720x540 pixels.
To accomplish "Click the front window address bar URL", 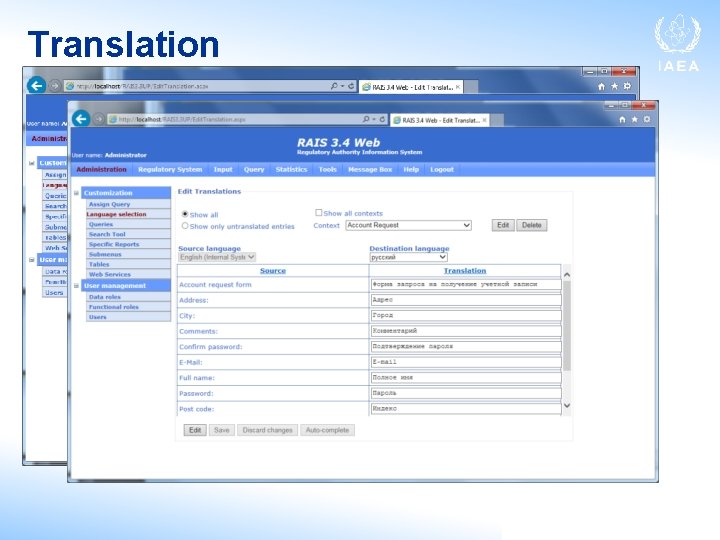I will pyautogui.click(x=182, y=119).
